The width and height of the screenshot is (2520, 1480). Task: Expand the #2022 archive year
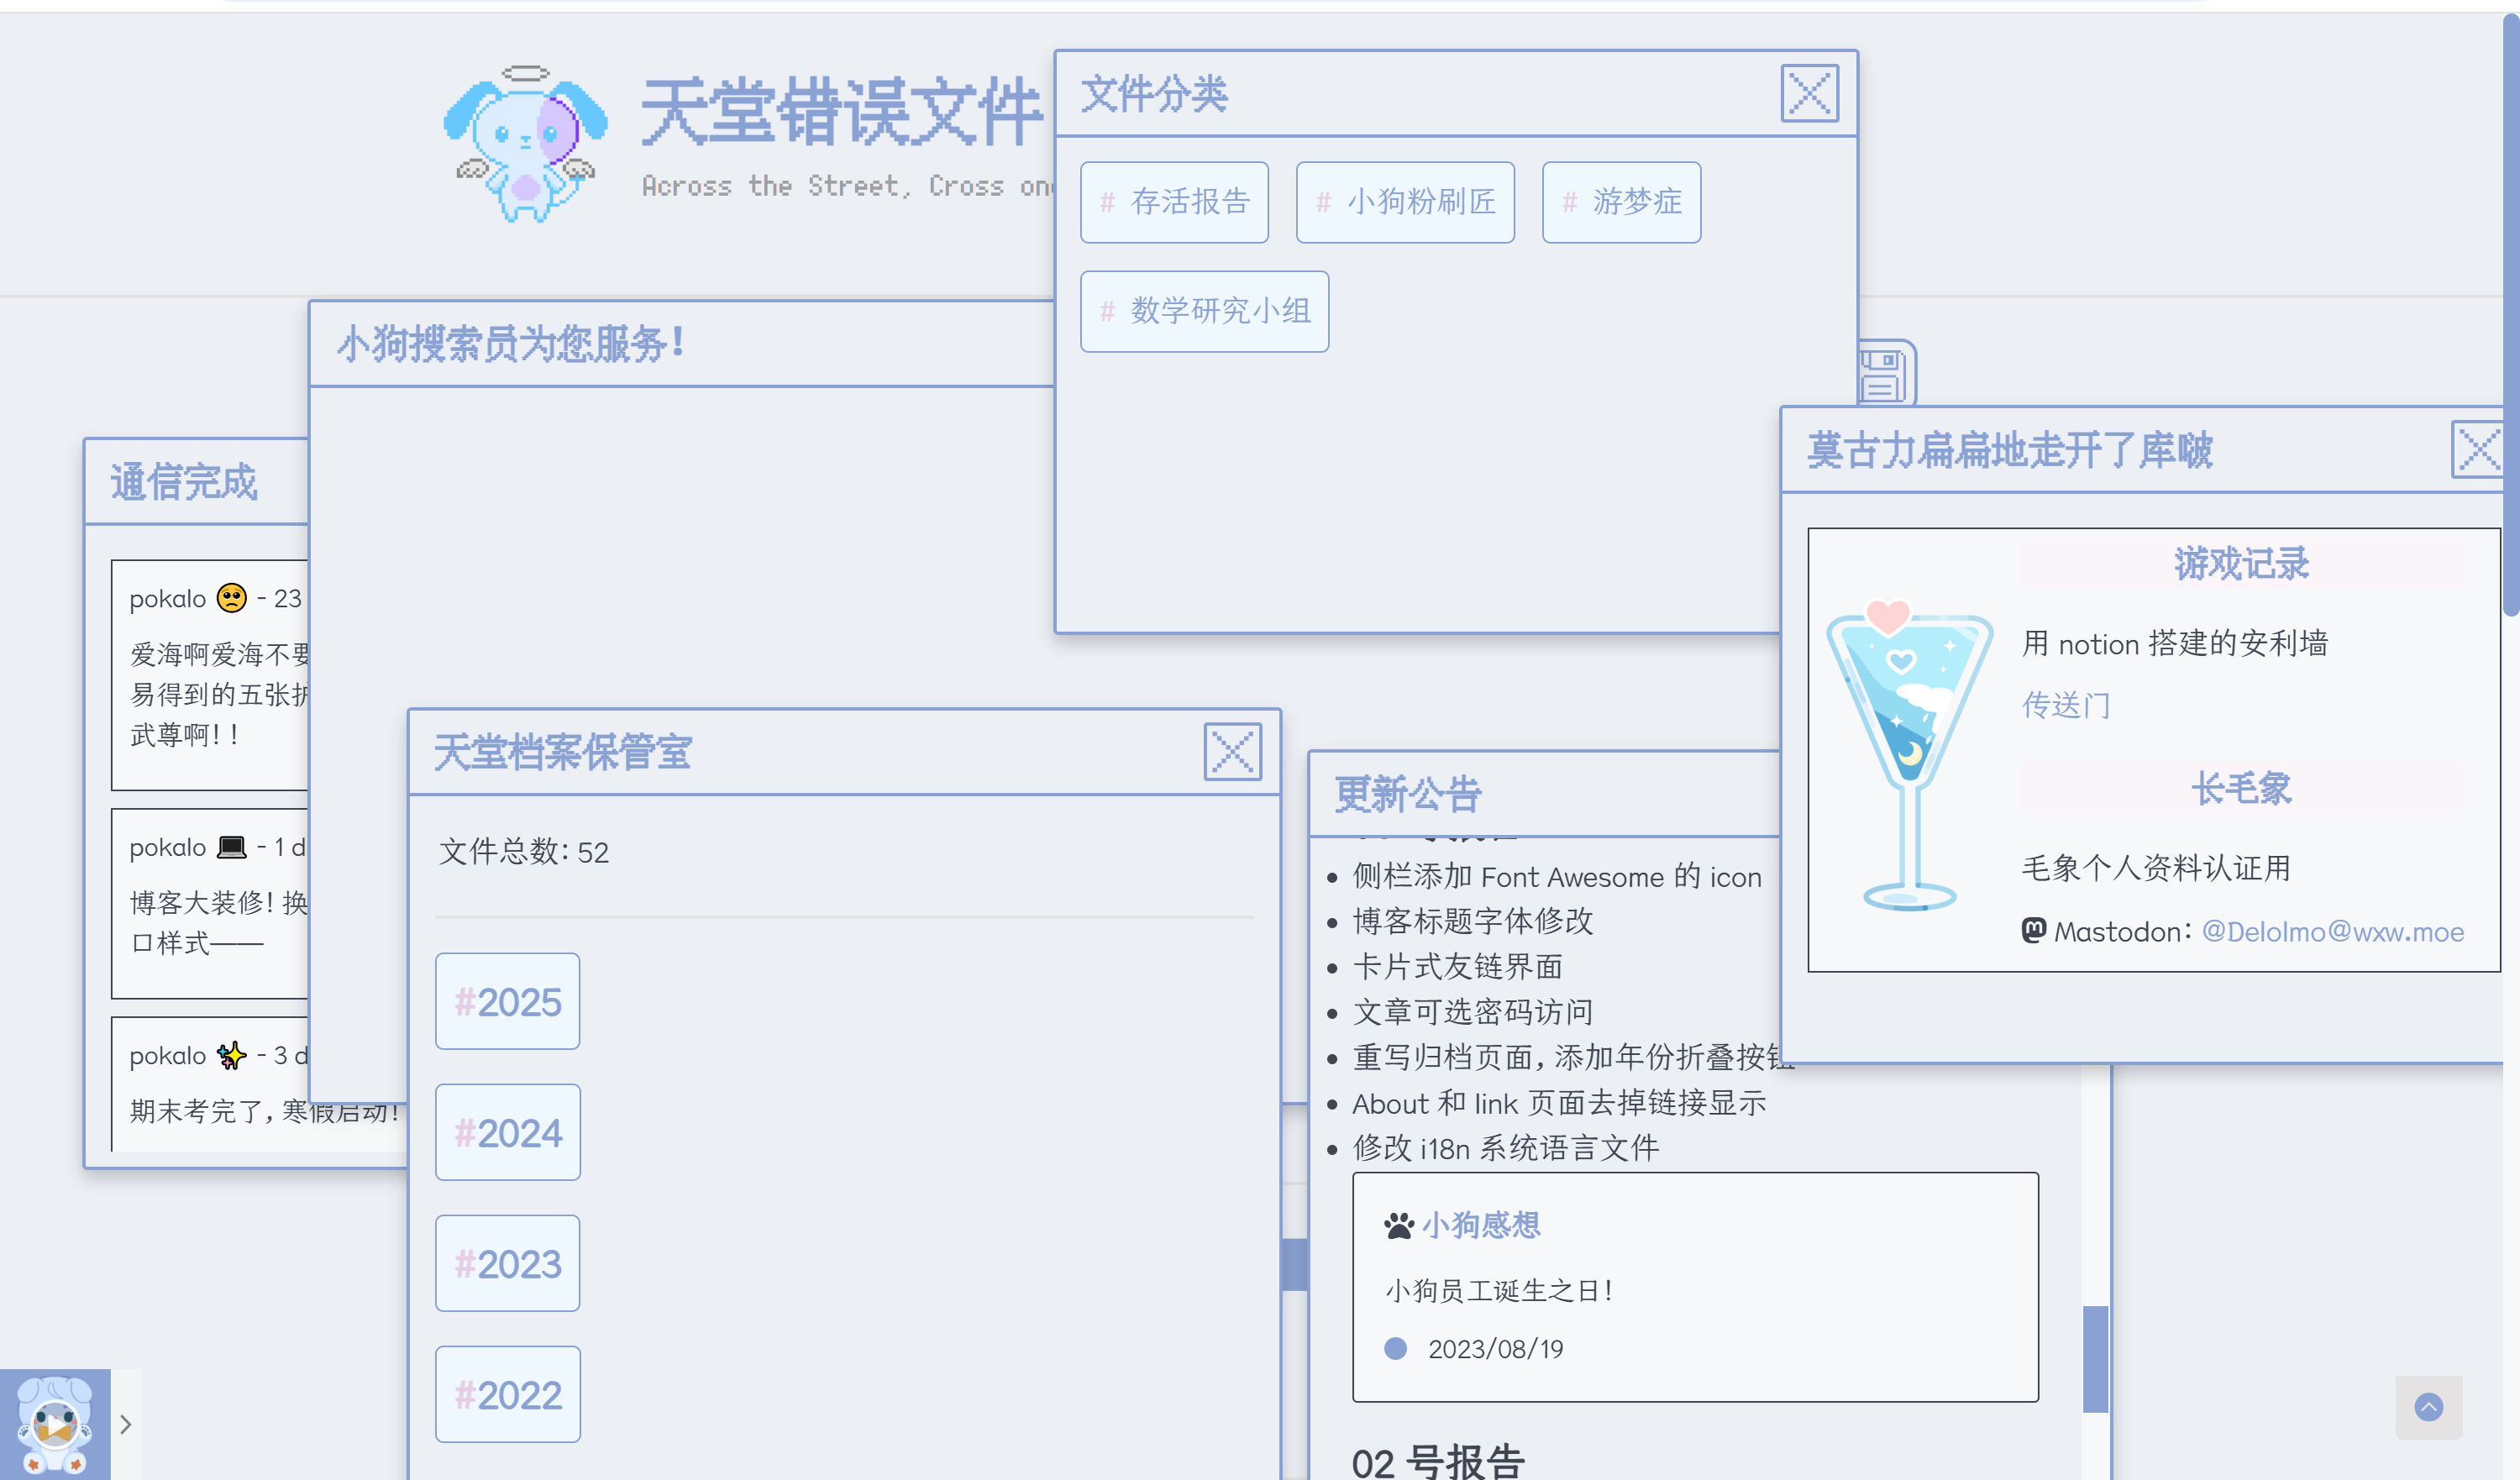507,1394
